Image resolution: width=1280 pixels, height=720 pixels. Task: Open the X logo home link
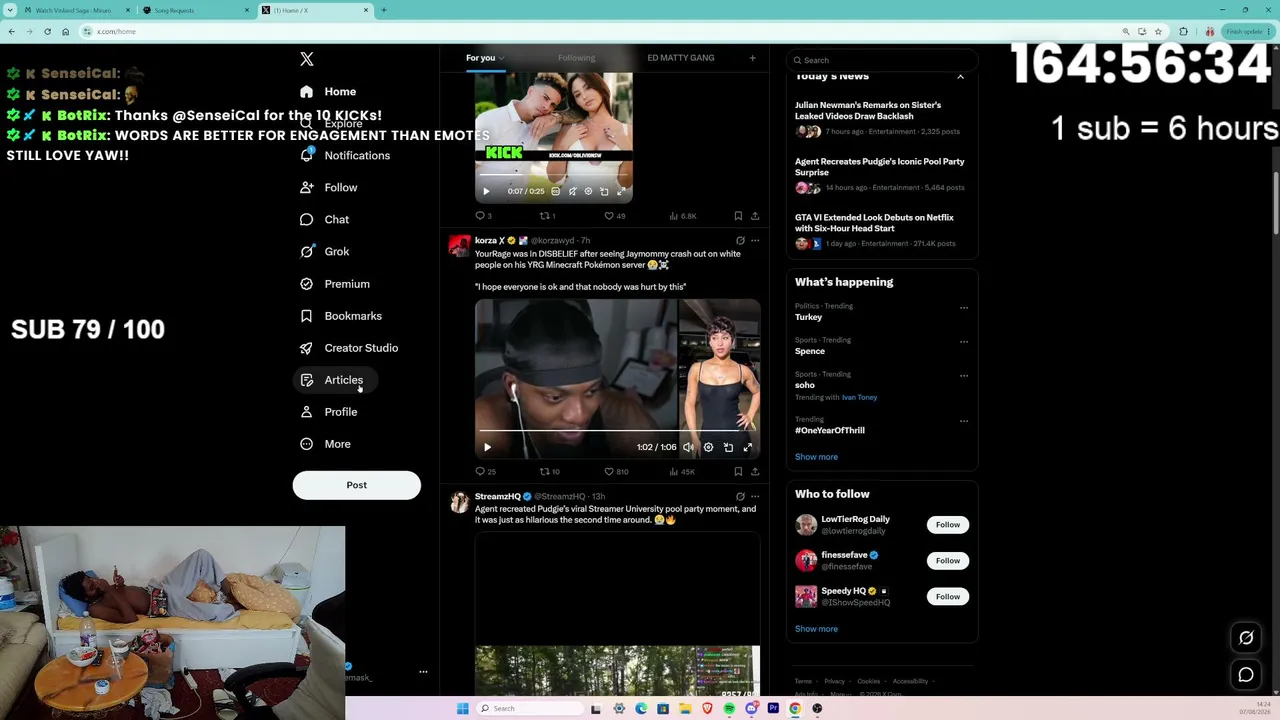tap(307, 60)
